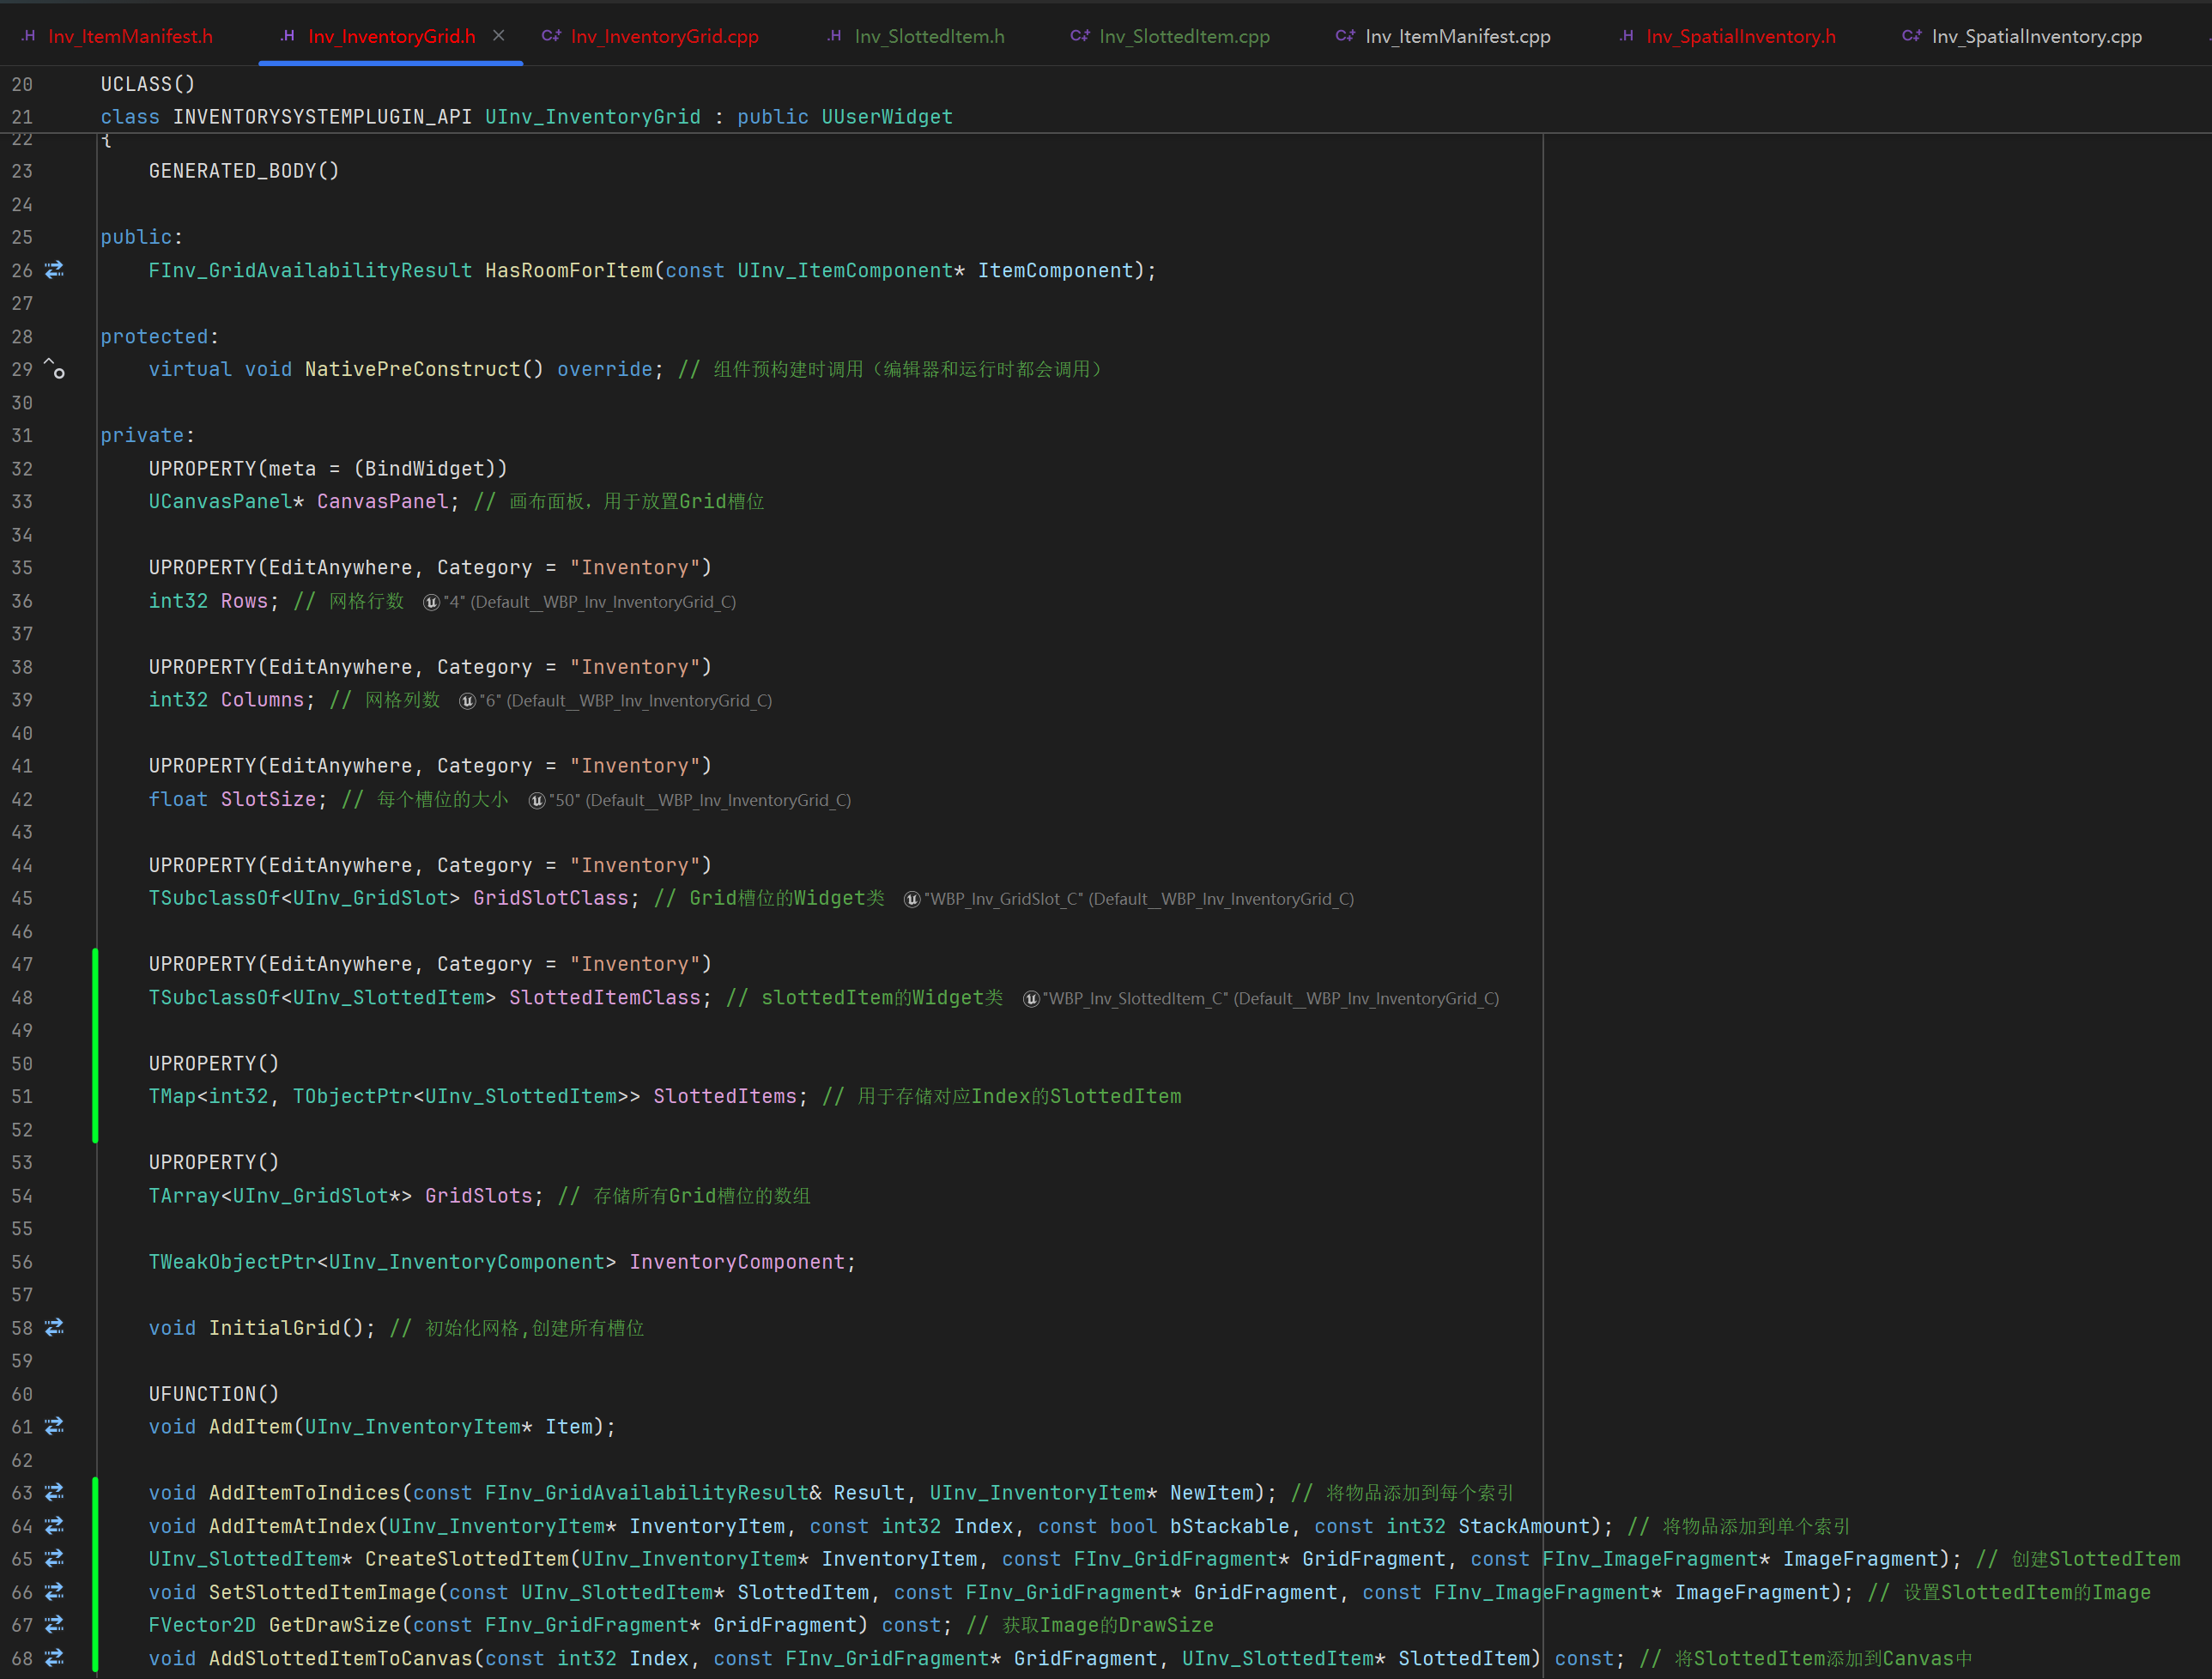The width and height of the screenshot is (2212, 1679).
Task: Click the gutter navigation icon beside InitialGrid
Action: click(55, 1327)
